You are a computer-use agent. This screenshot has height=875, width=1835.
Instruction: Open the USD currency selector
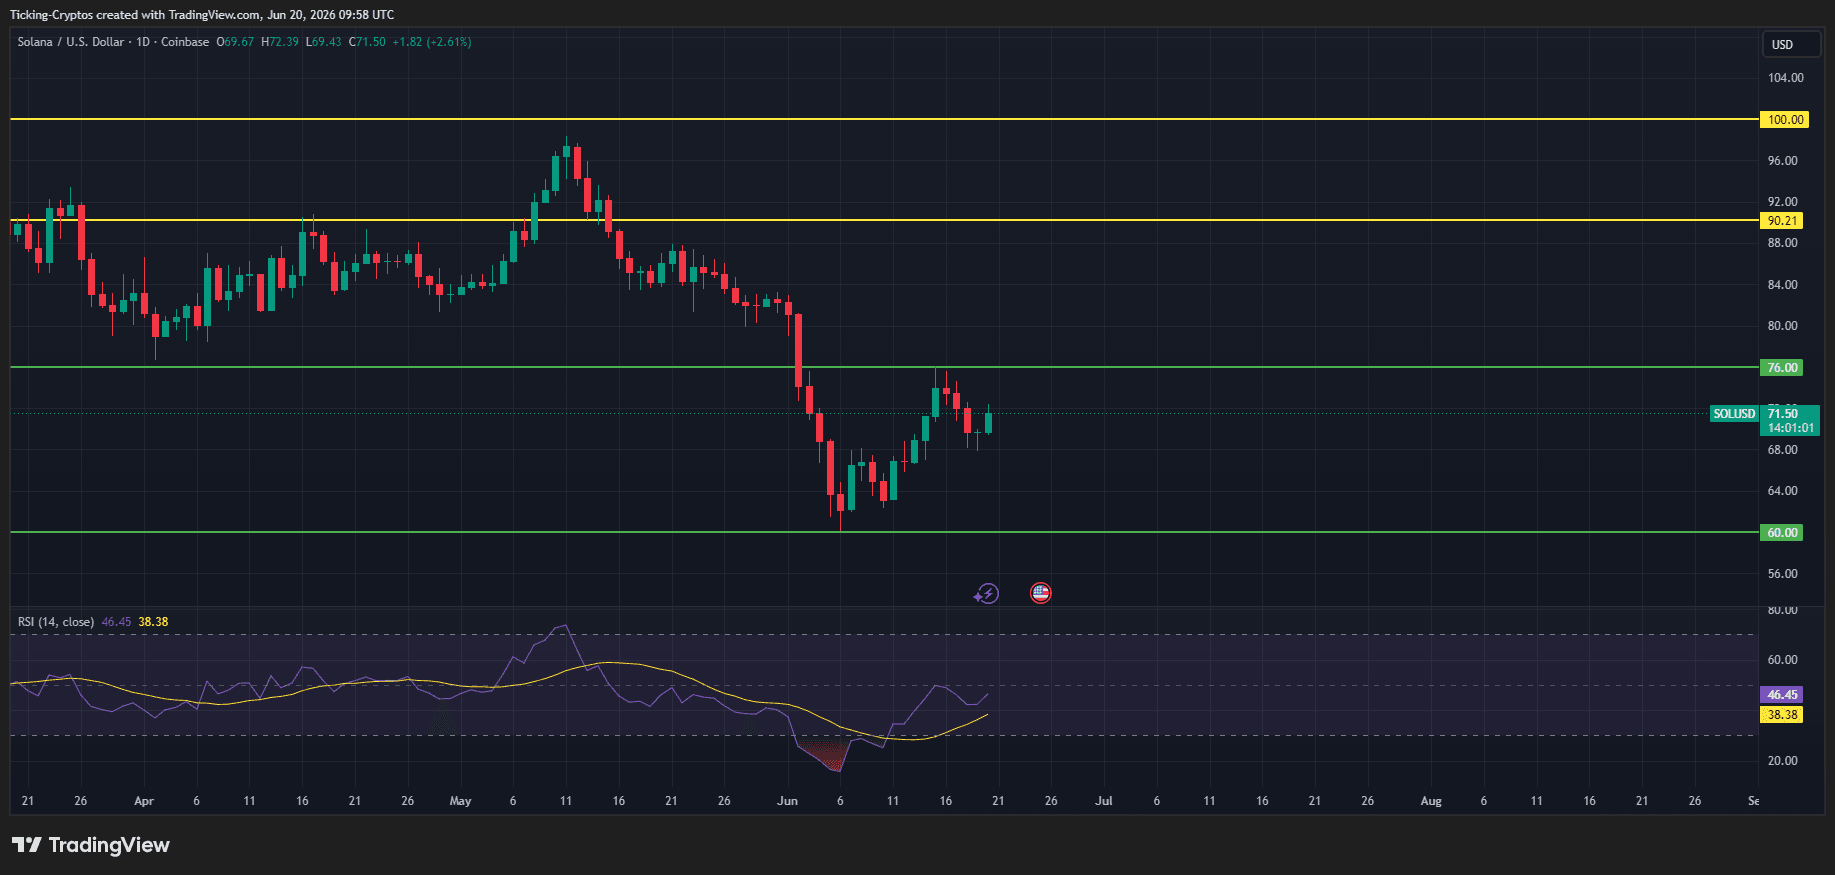tap(1791, 44)
